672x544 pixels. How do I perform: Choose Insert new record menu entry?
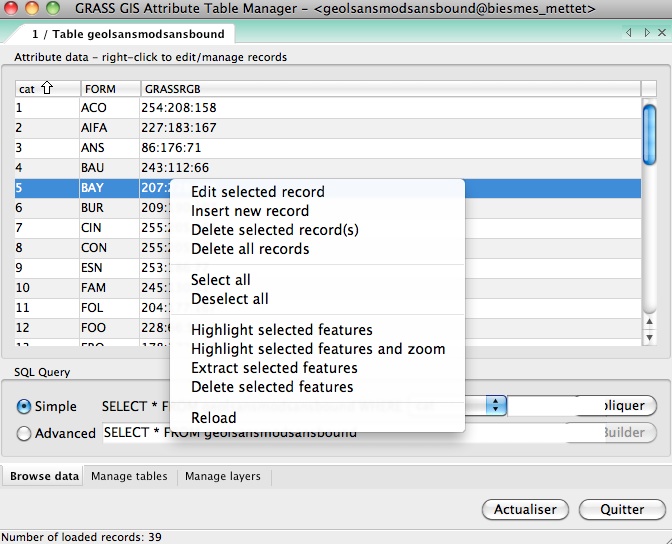tap(250, 211)
